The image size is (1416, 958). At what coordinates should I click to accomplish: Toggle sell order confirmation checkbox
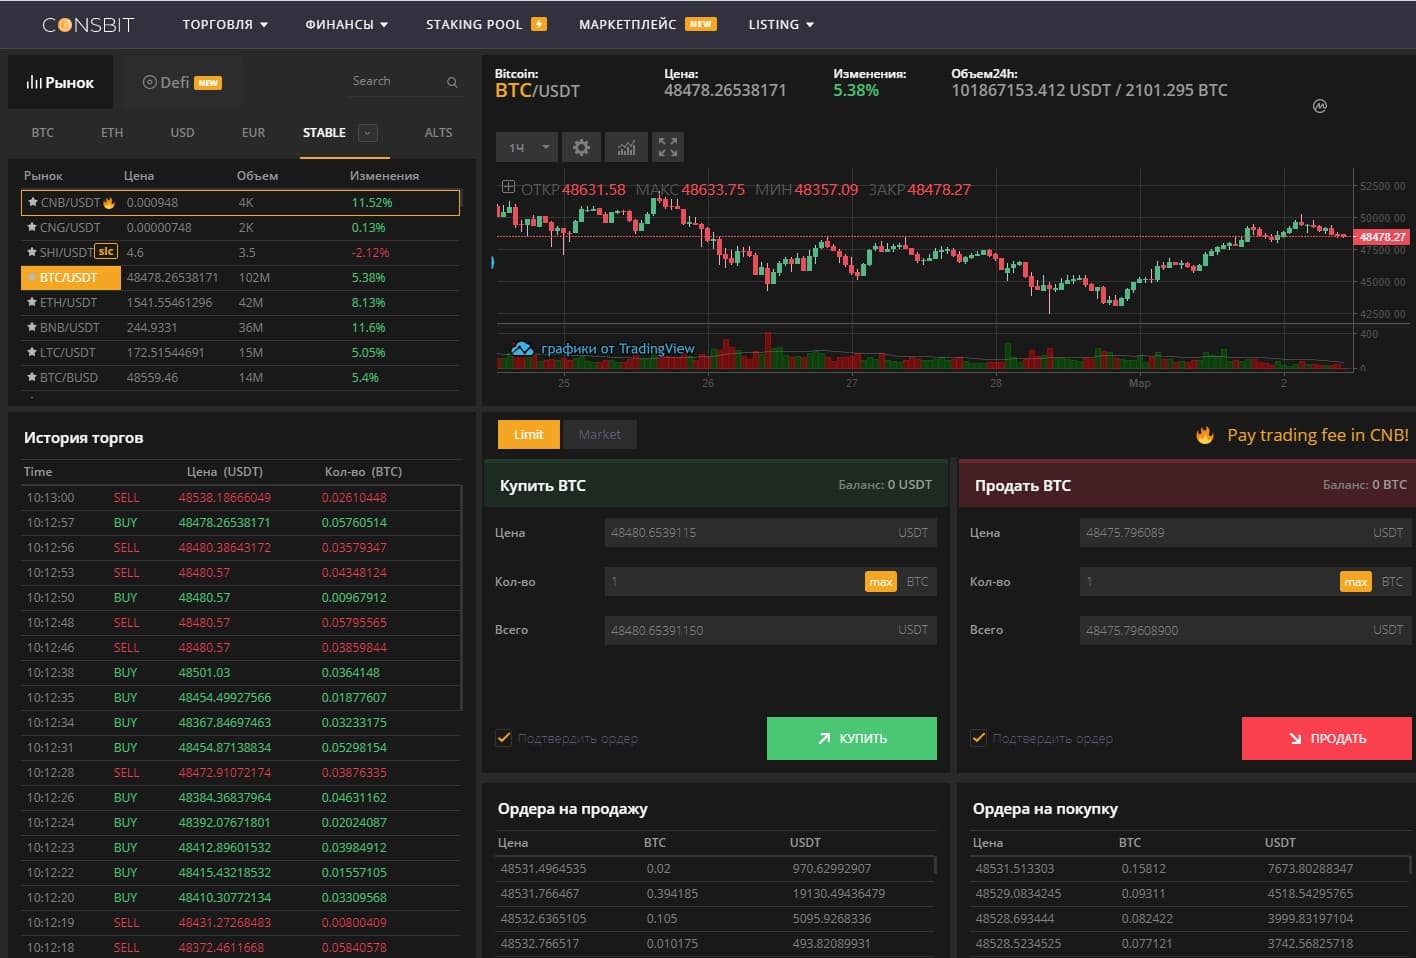[x=979, y=738]
